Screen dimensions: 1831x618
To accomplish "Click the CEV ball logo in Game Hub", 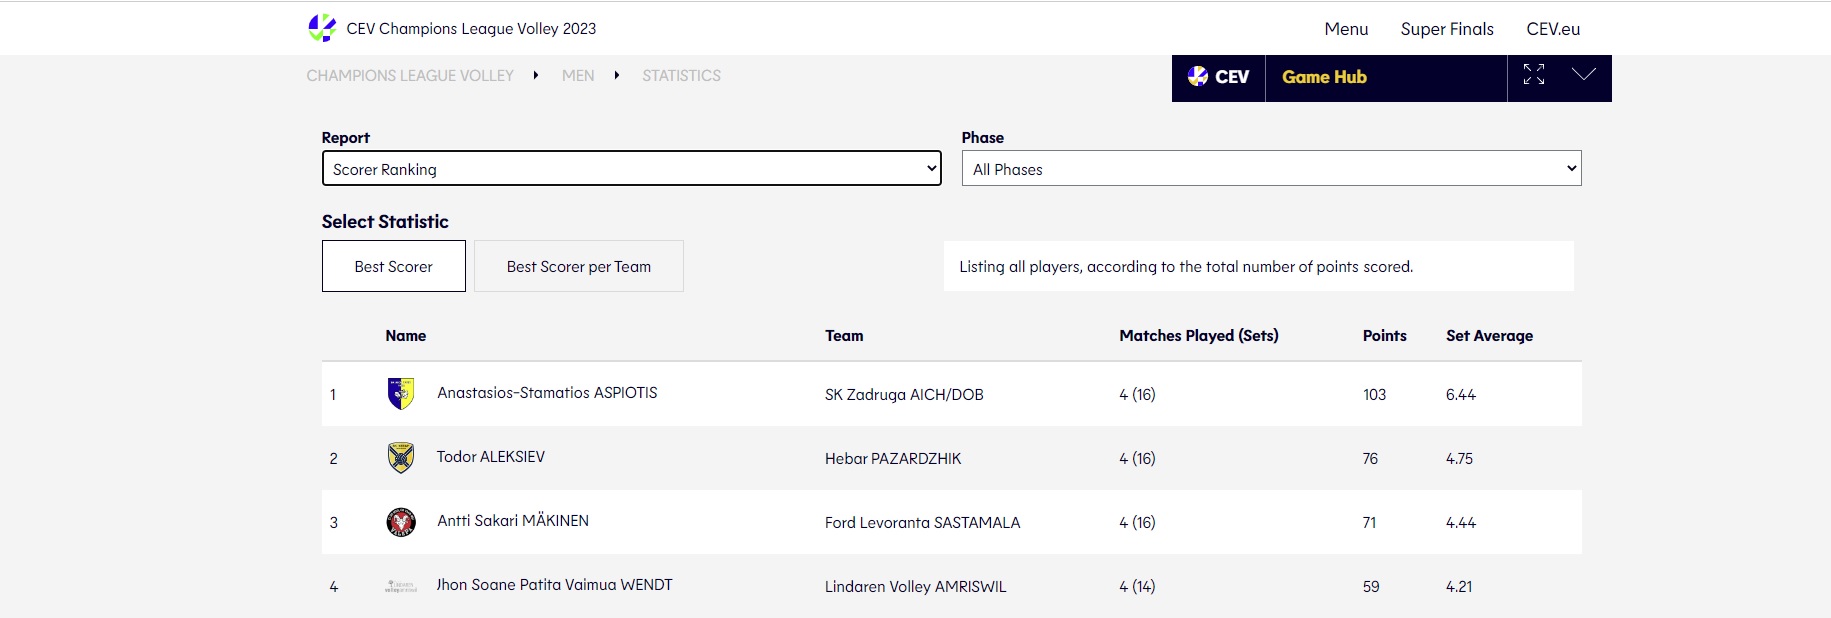I will click(x=1197, y=77).
